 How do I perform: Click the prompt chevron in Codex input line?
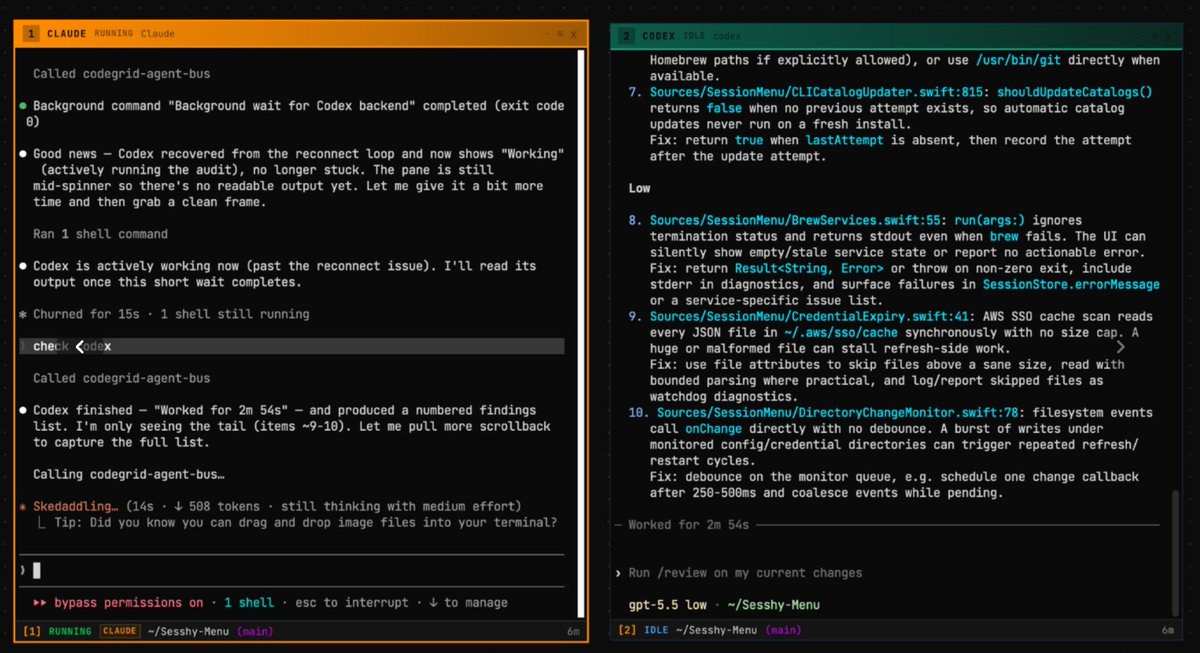click(618, 573)
